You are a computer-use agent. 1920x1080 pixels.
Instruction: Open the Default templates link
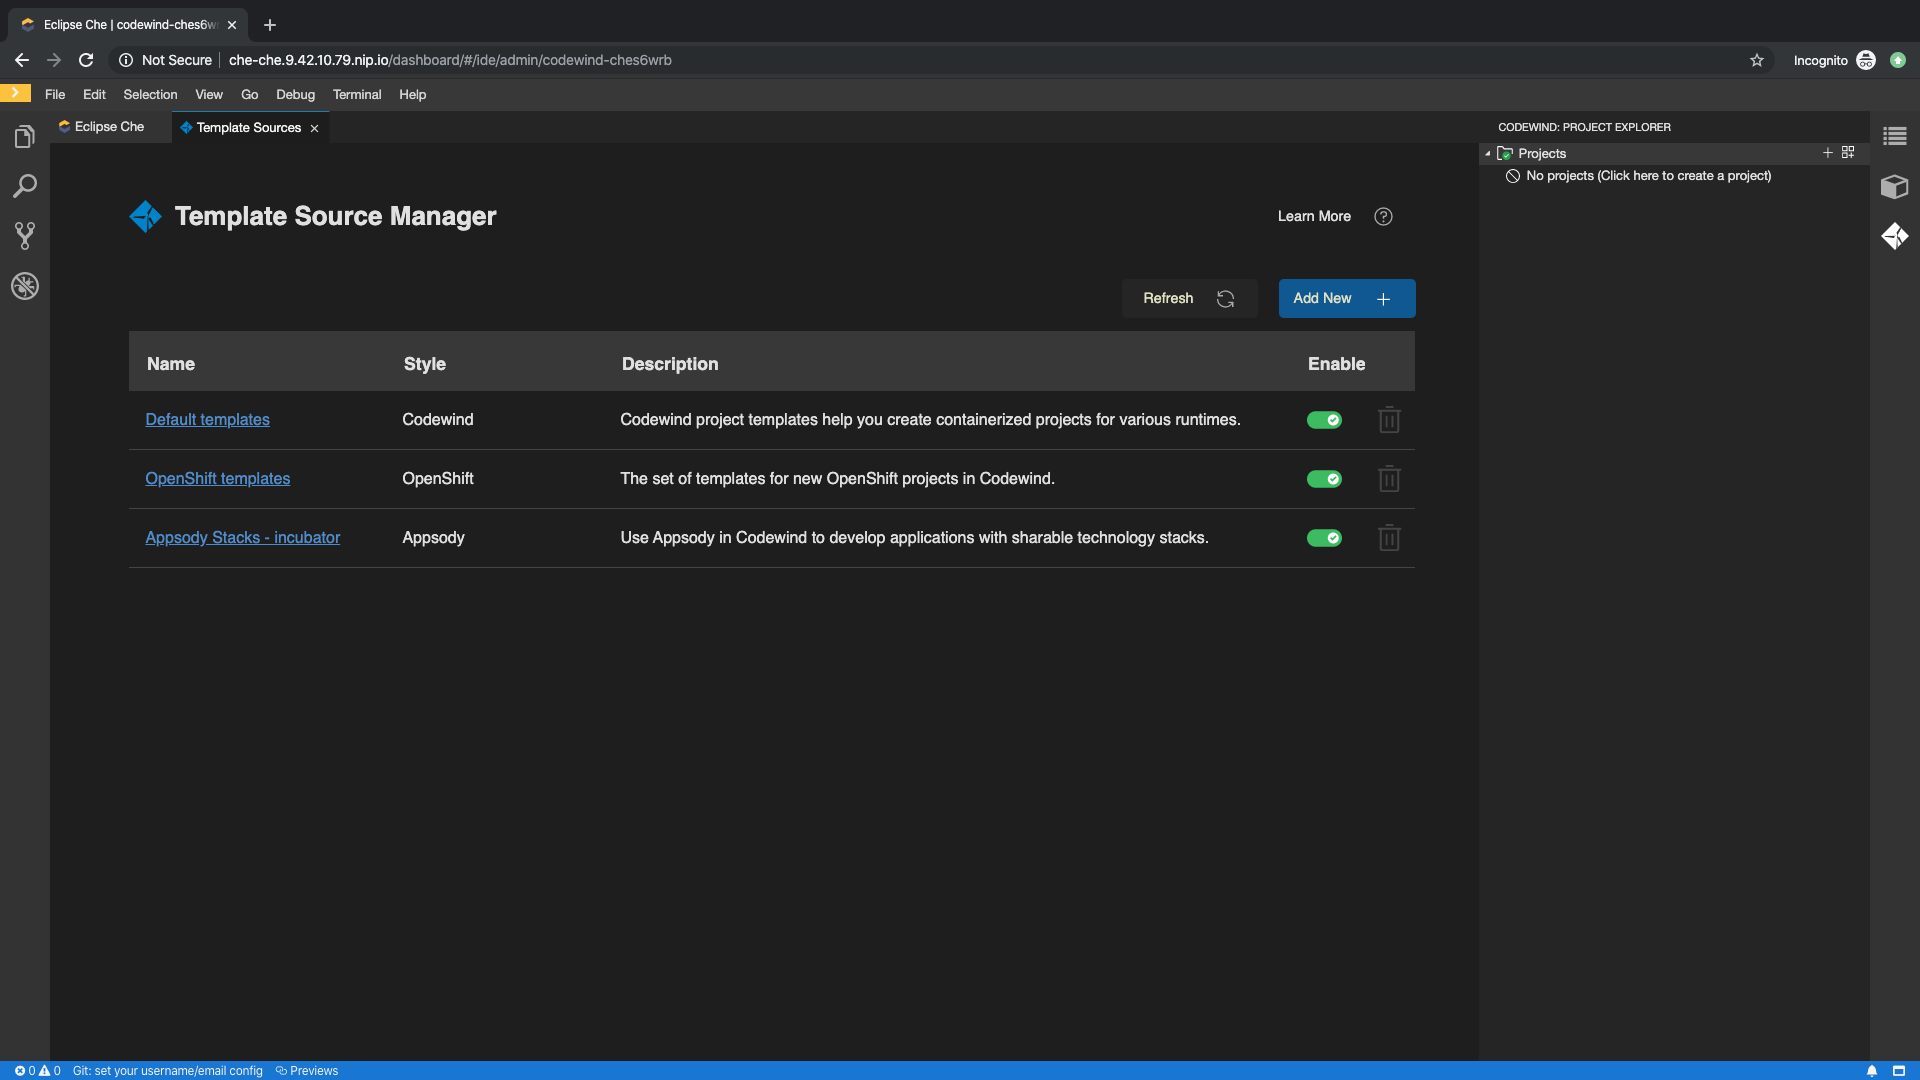[x=207, y=420]
